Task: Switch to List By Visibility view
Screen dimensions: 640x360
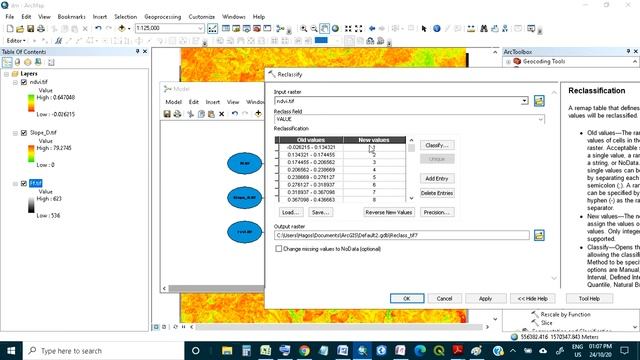Action: [28, 62]
